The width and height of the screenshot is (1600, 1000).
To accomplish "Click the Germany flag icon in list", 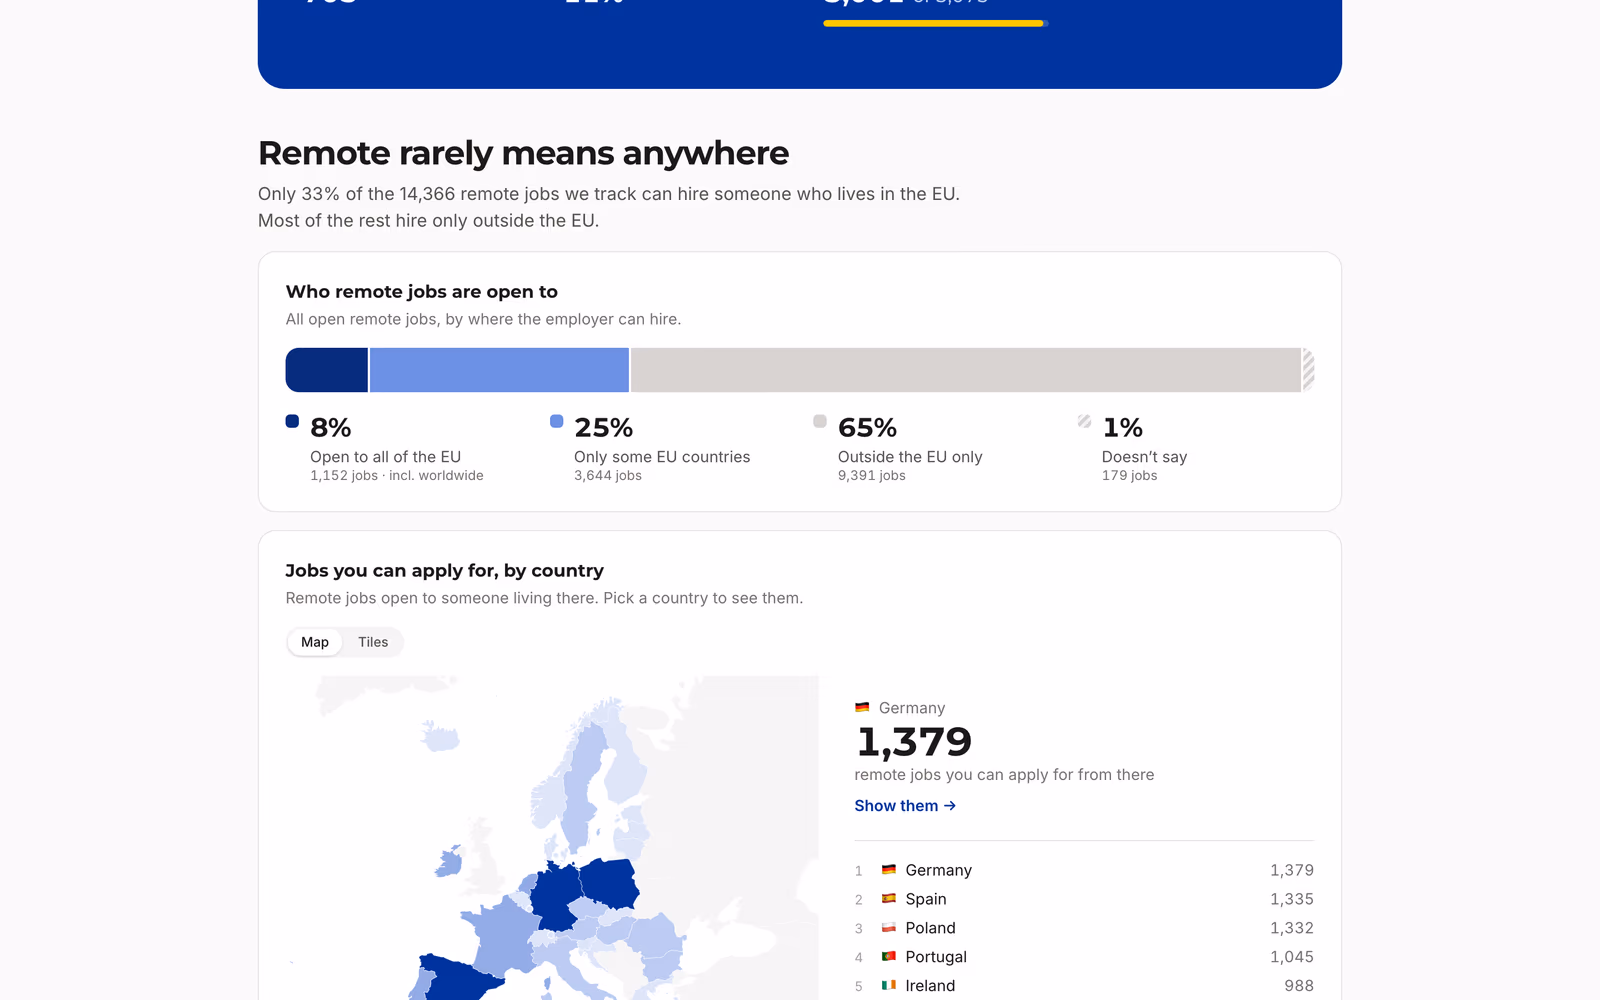I will [888, 870].
